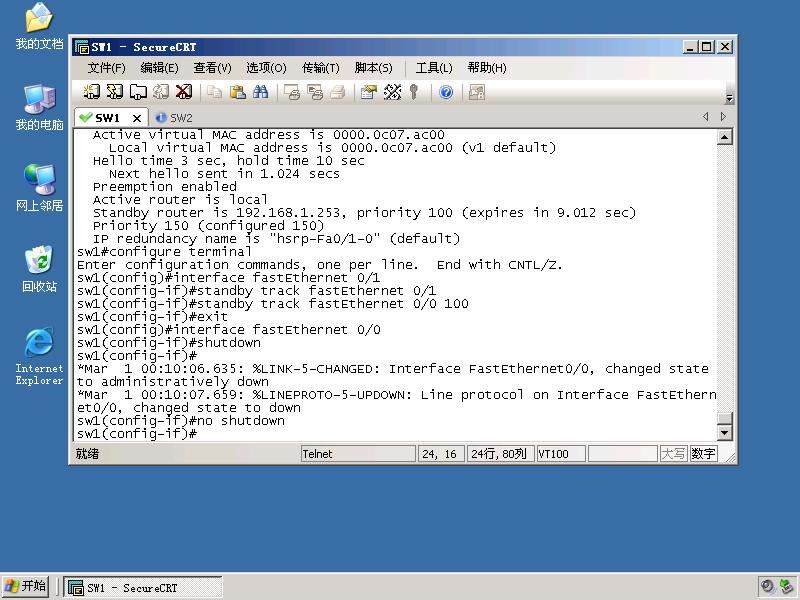Screen dimensions: 800x600
Task: Click the '24行, 80列' status field
Action: [500, 454]
